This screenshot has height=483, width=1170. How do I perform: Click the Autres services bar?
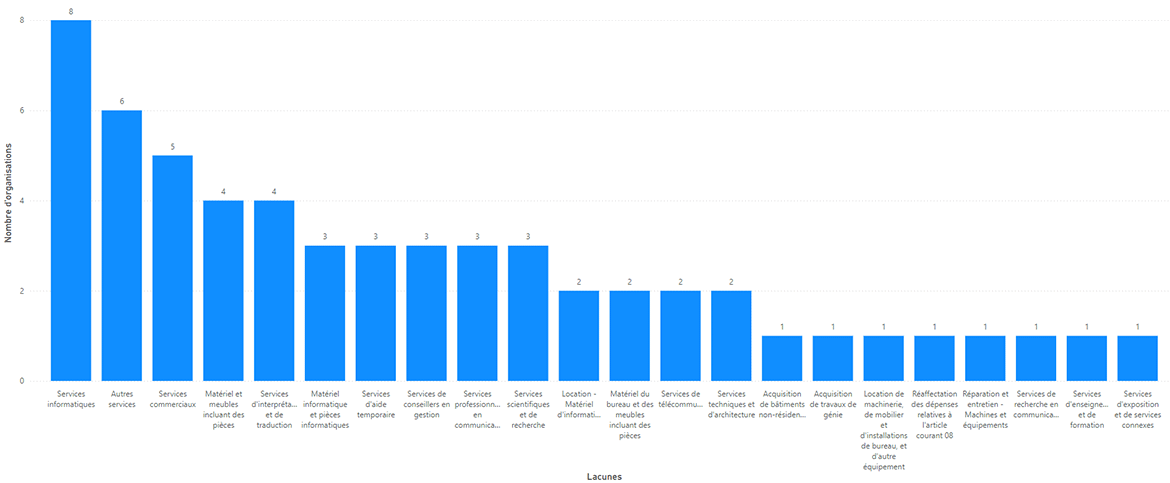[x=122, y=246]
